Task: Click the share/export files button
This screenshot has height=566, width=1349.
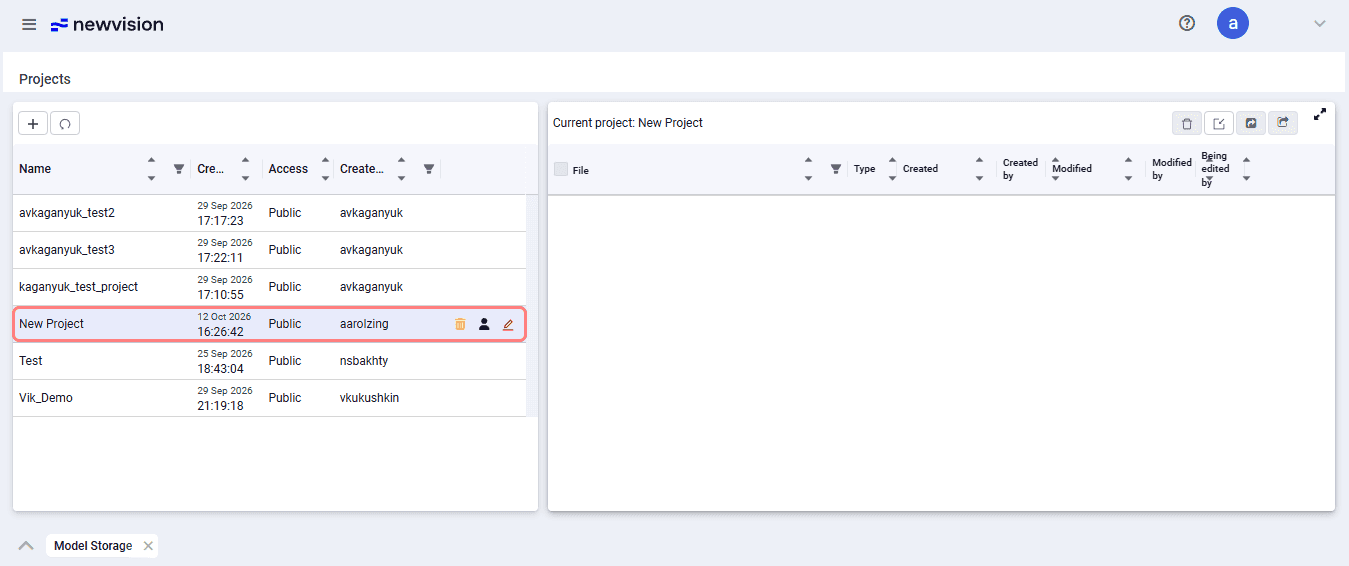Action: 1283,123
